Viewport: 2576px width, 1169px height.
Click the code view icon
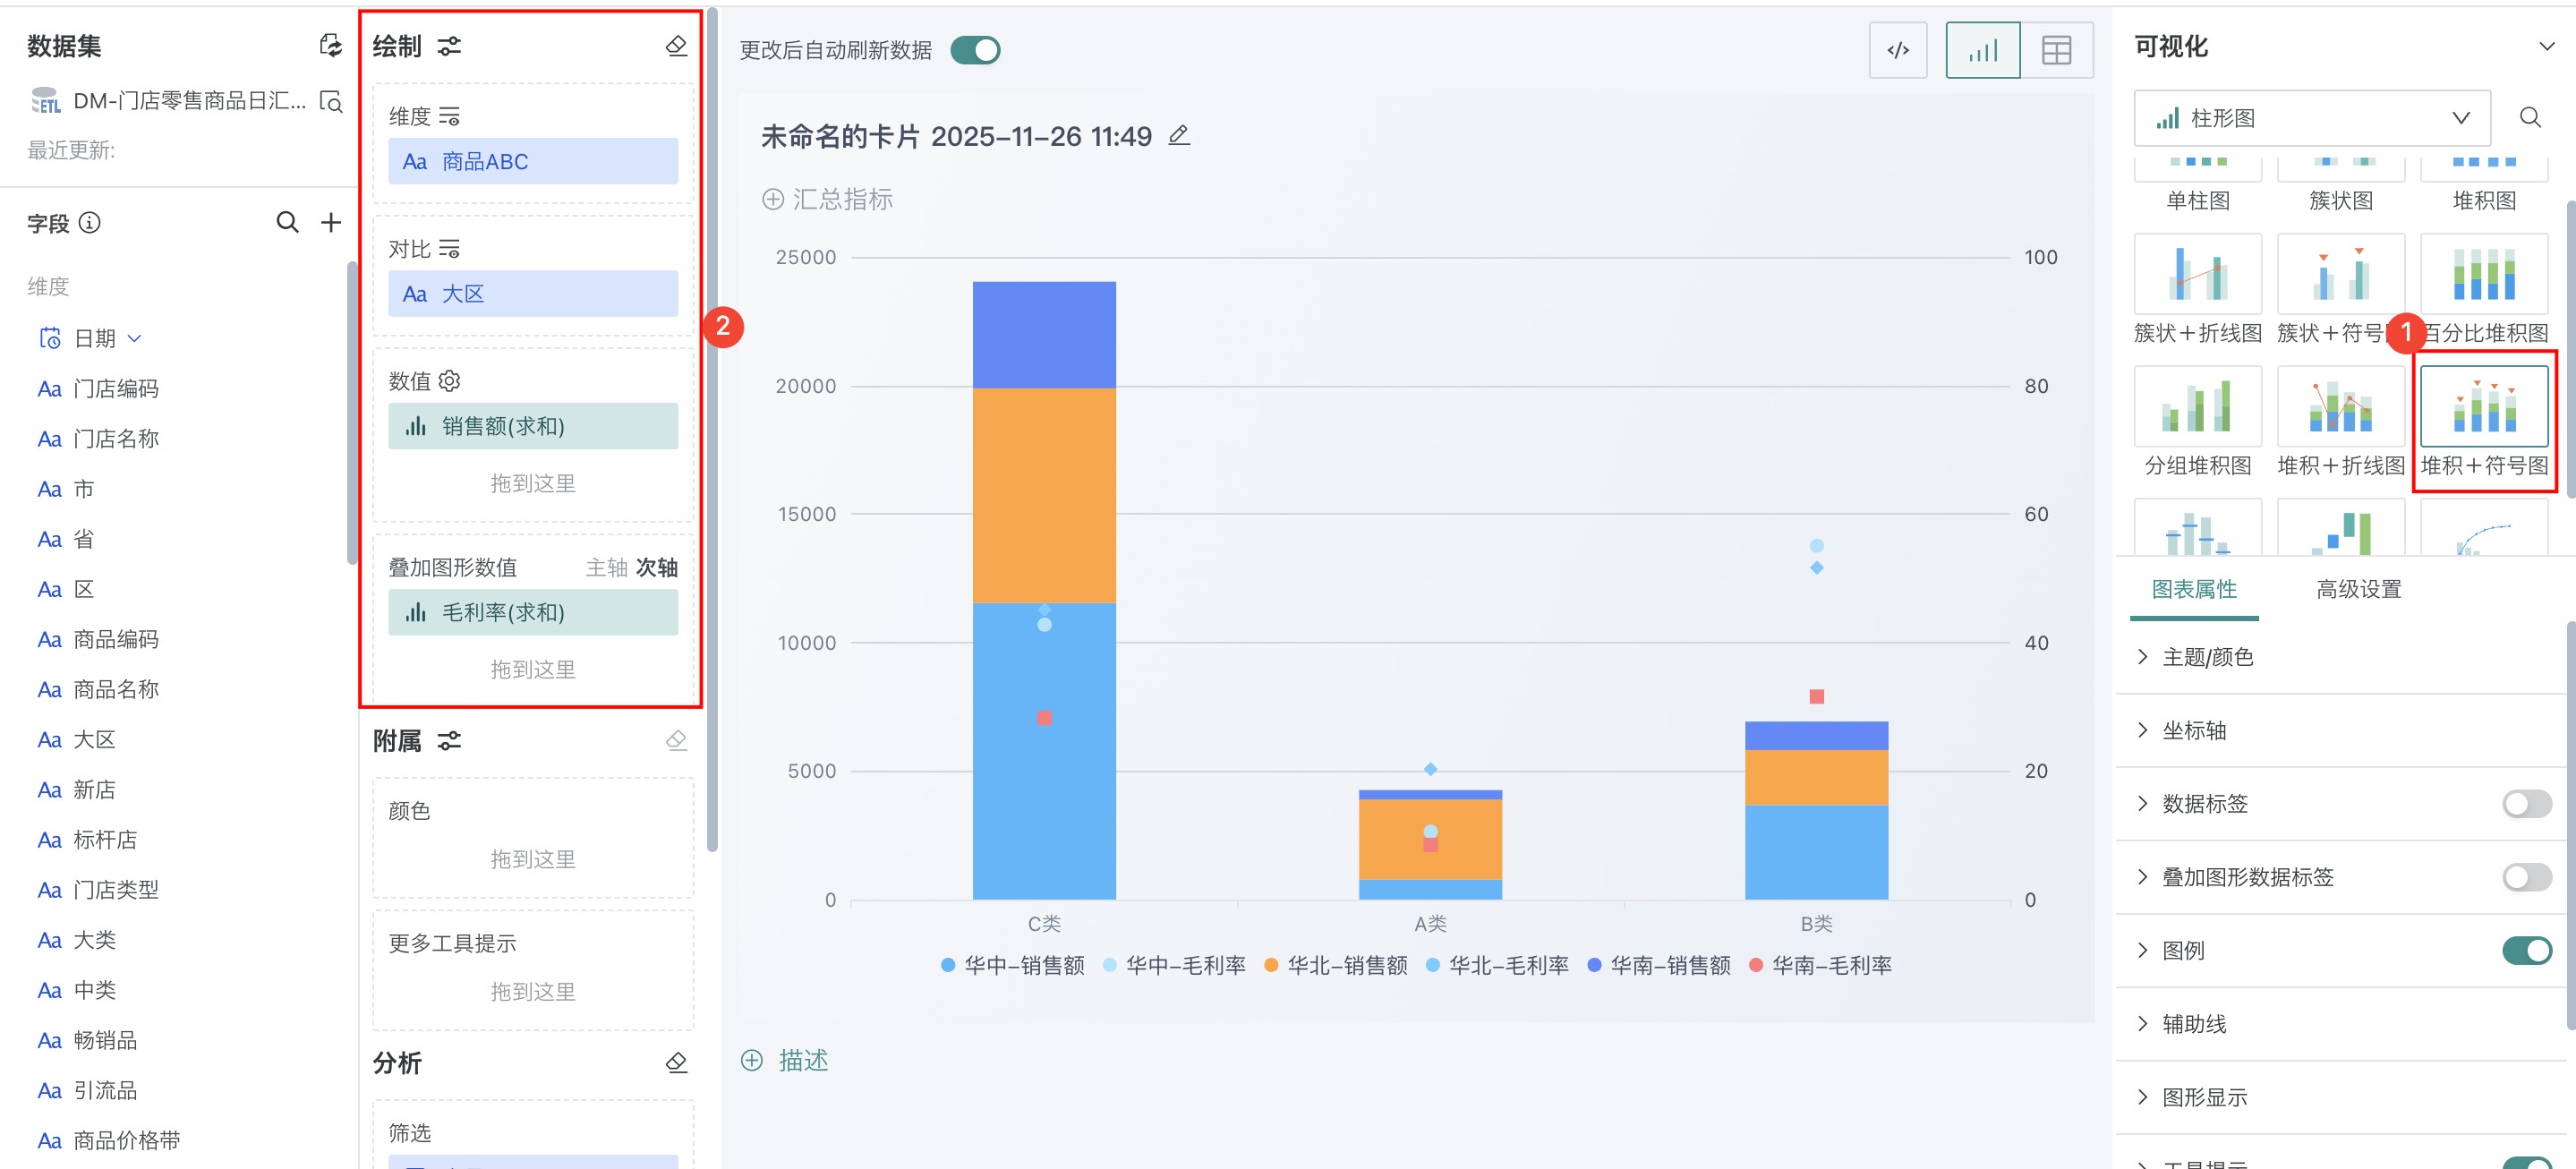coord(1897,50)
